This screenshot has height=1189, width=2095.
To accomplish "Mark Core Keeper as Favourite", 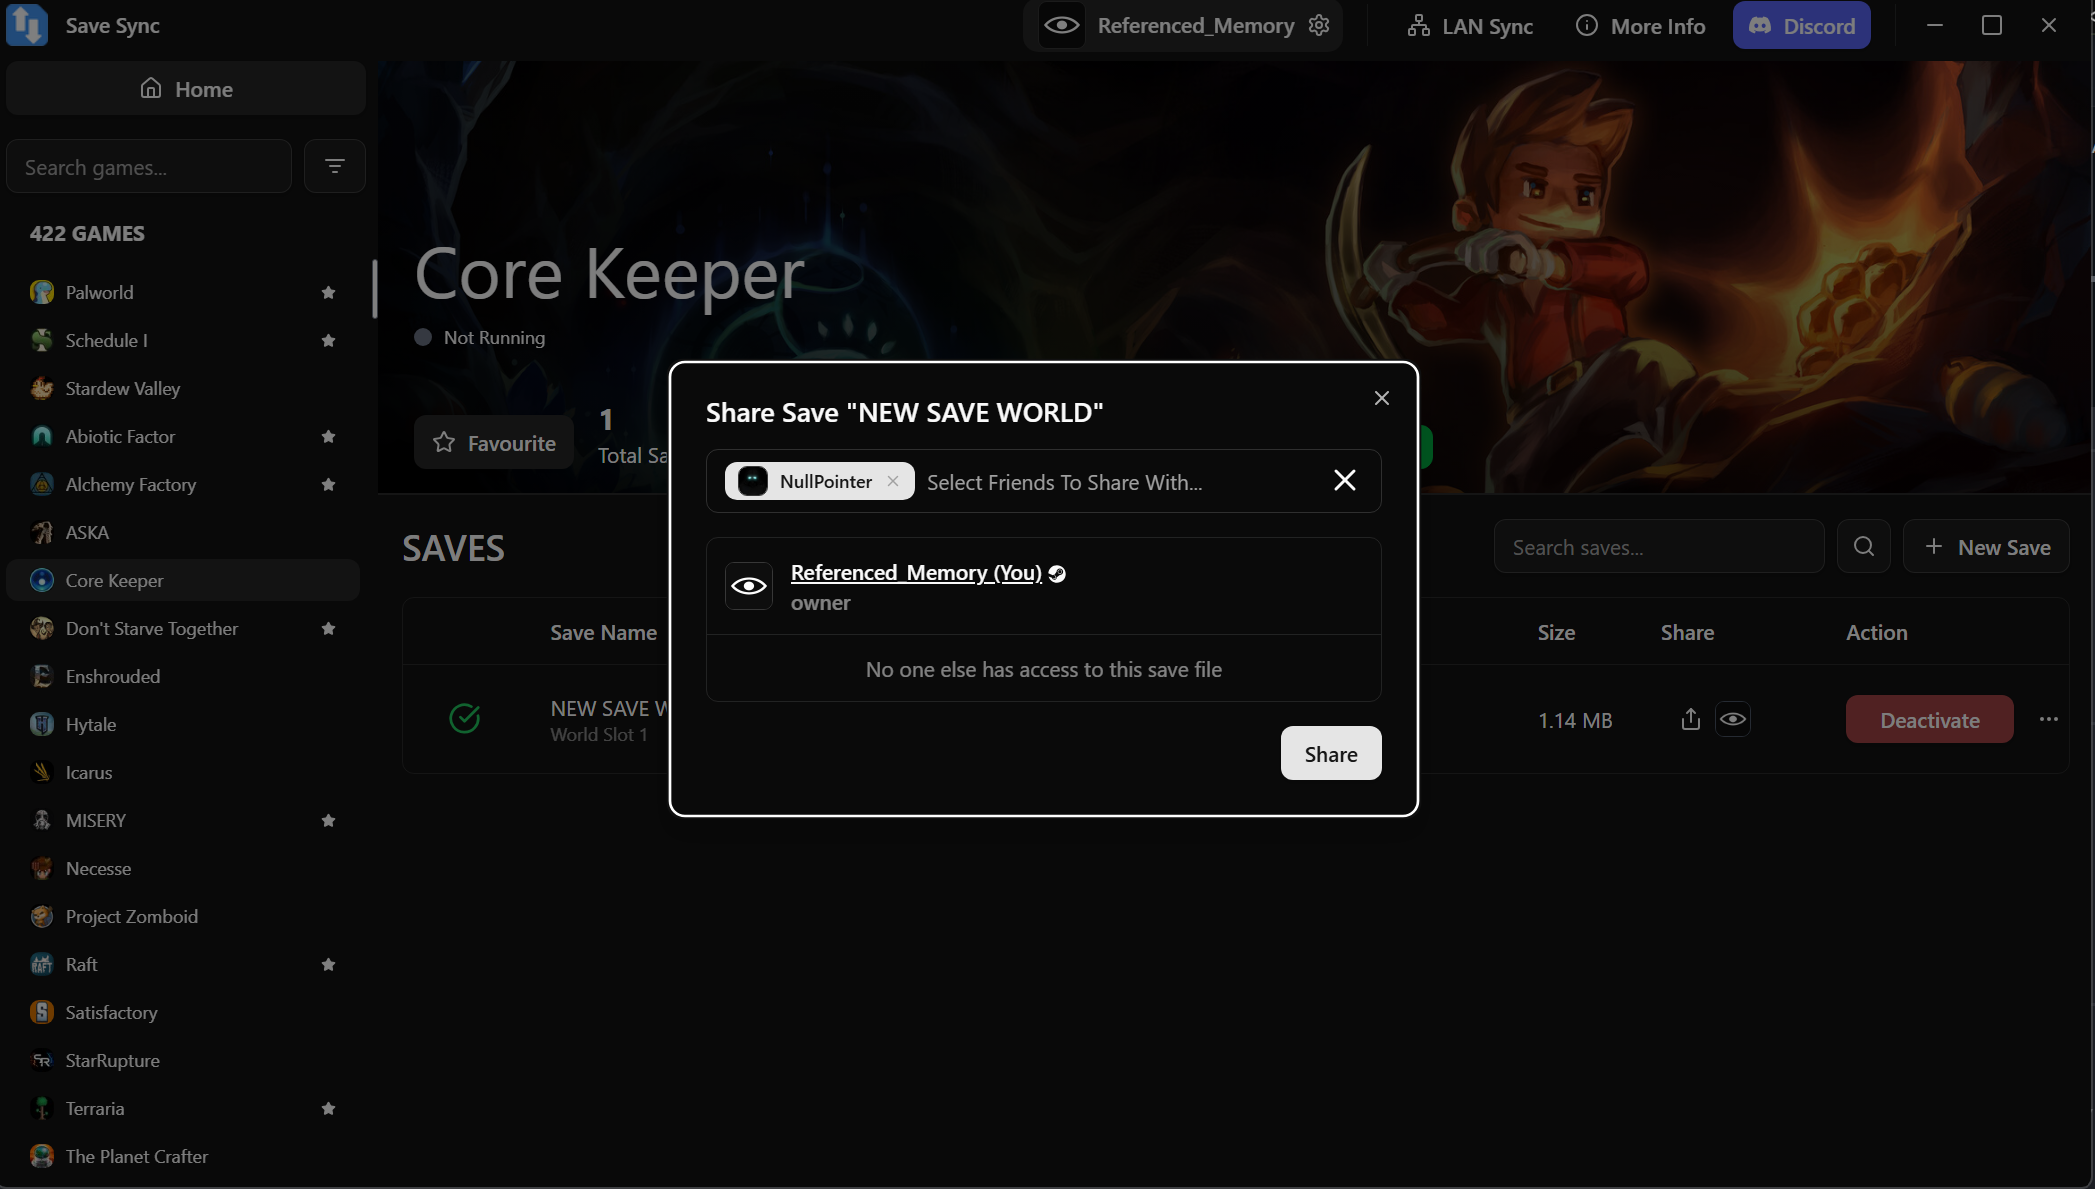I will tap(494, 442).
